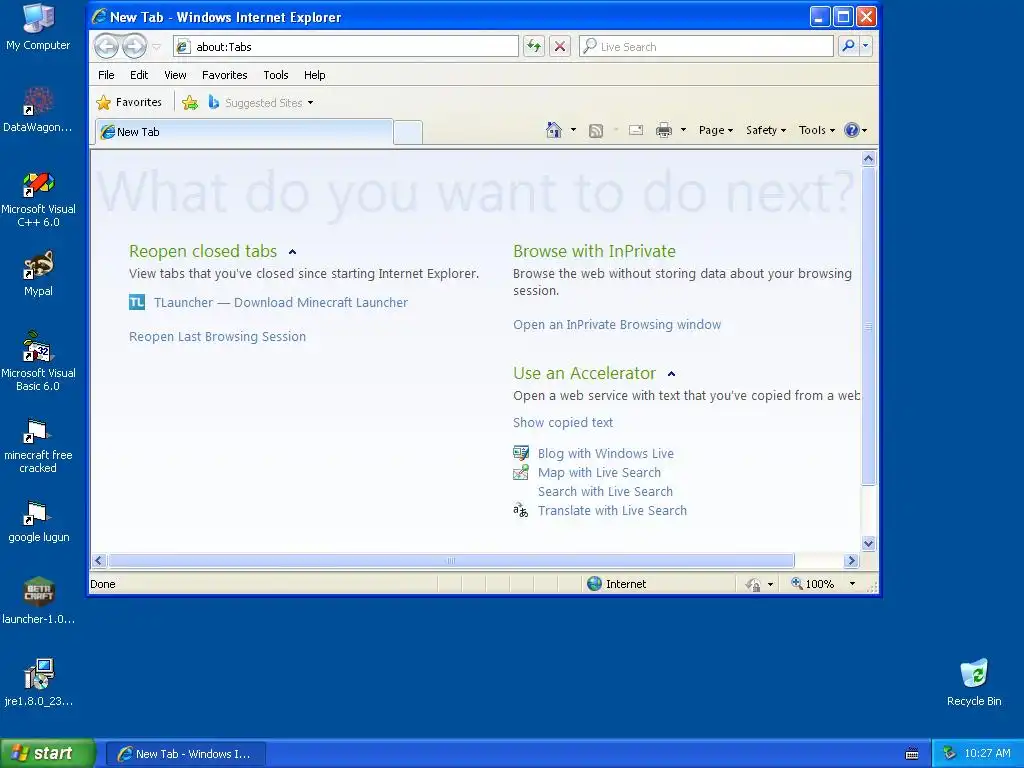Click the magnifier Search button

(x=848, y=46)
